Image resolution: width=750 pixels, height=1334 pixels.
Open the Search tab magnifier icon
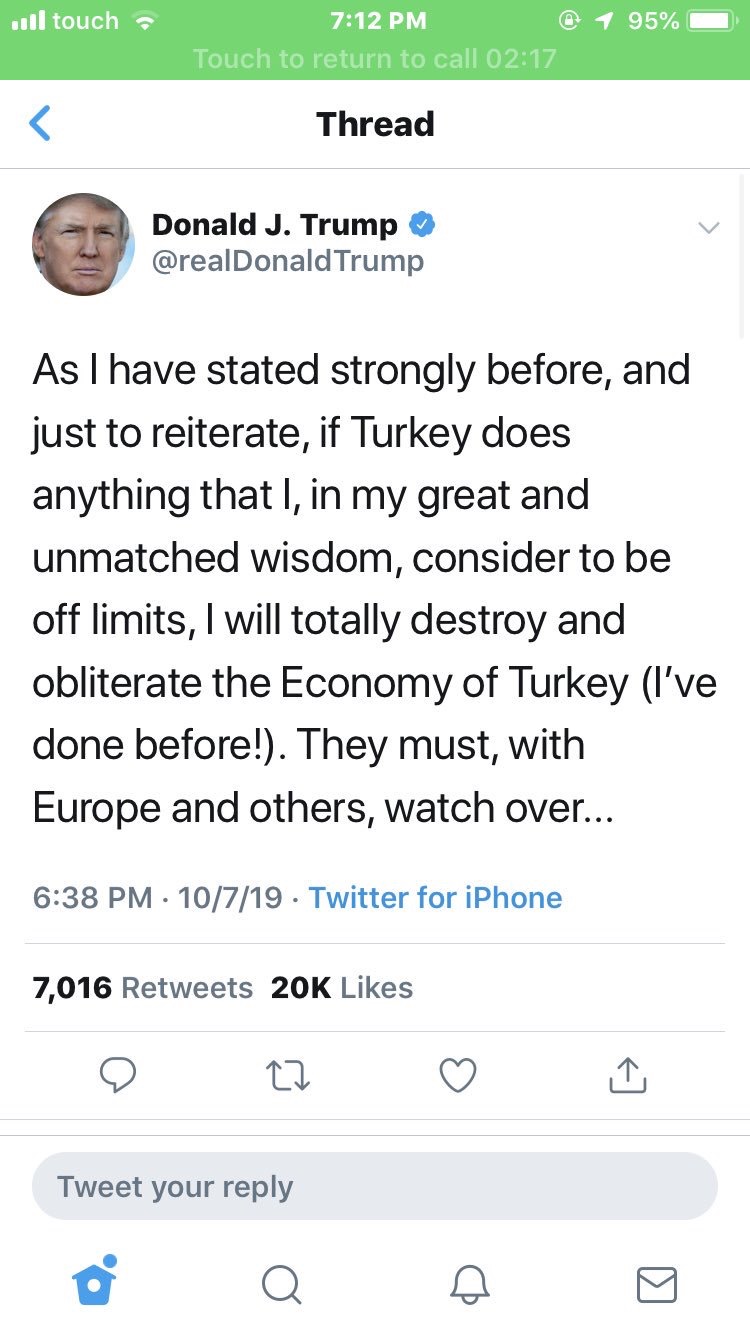[281, 1284]
